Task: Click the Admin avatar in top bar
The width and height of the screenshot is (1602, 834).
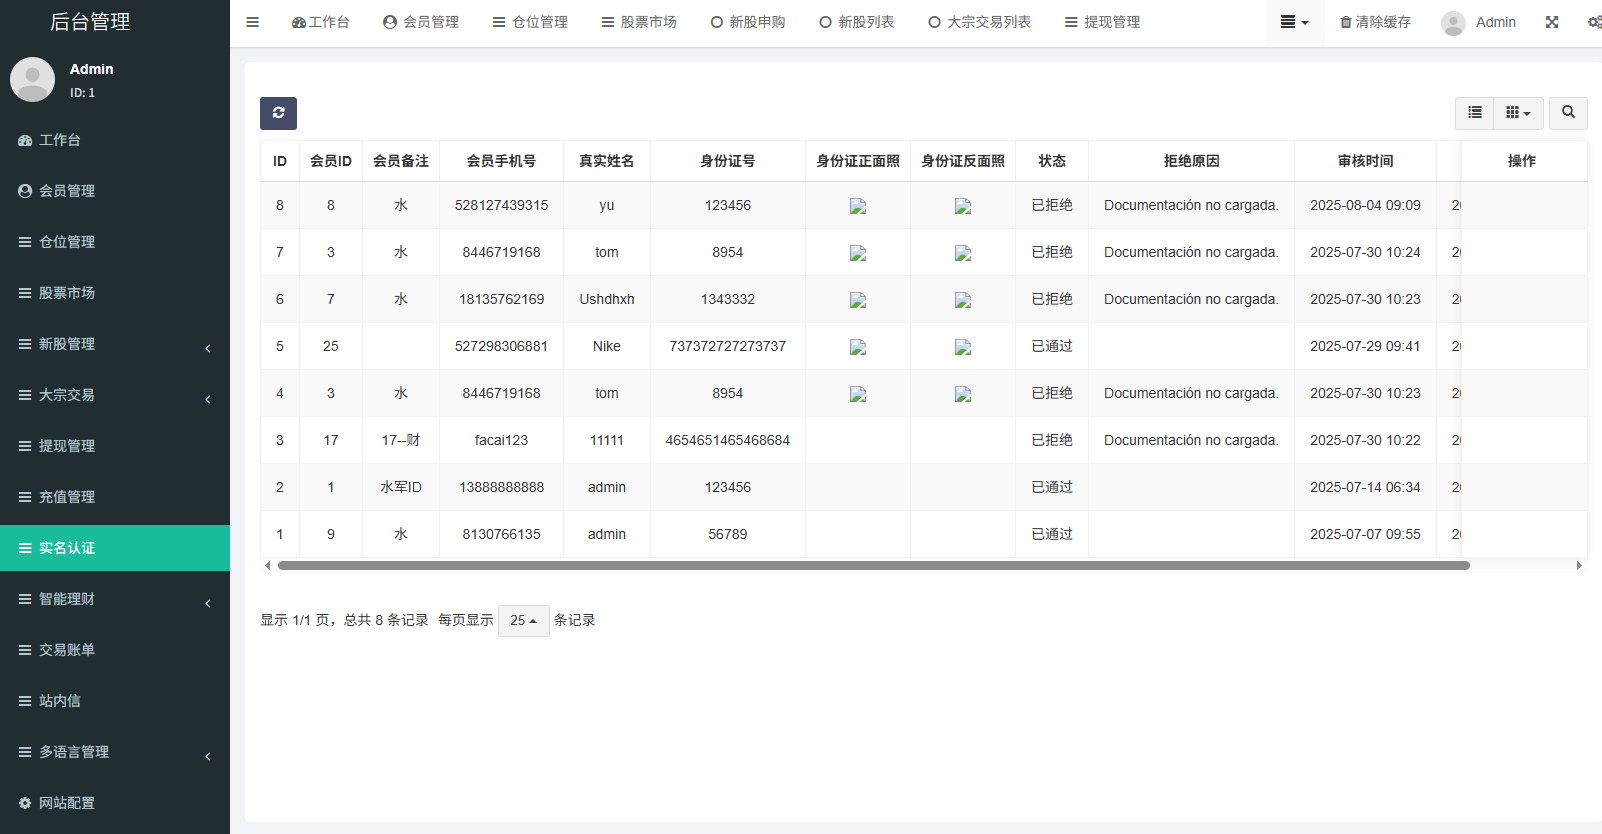Action: pyautogui.click(x=1453, y=23)
